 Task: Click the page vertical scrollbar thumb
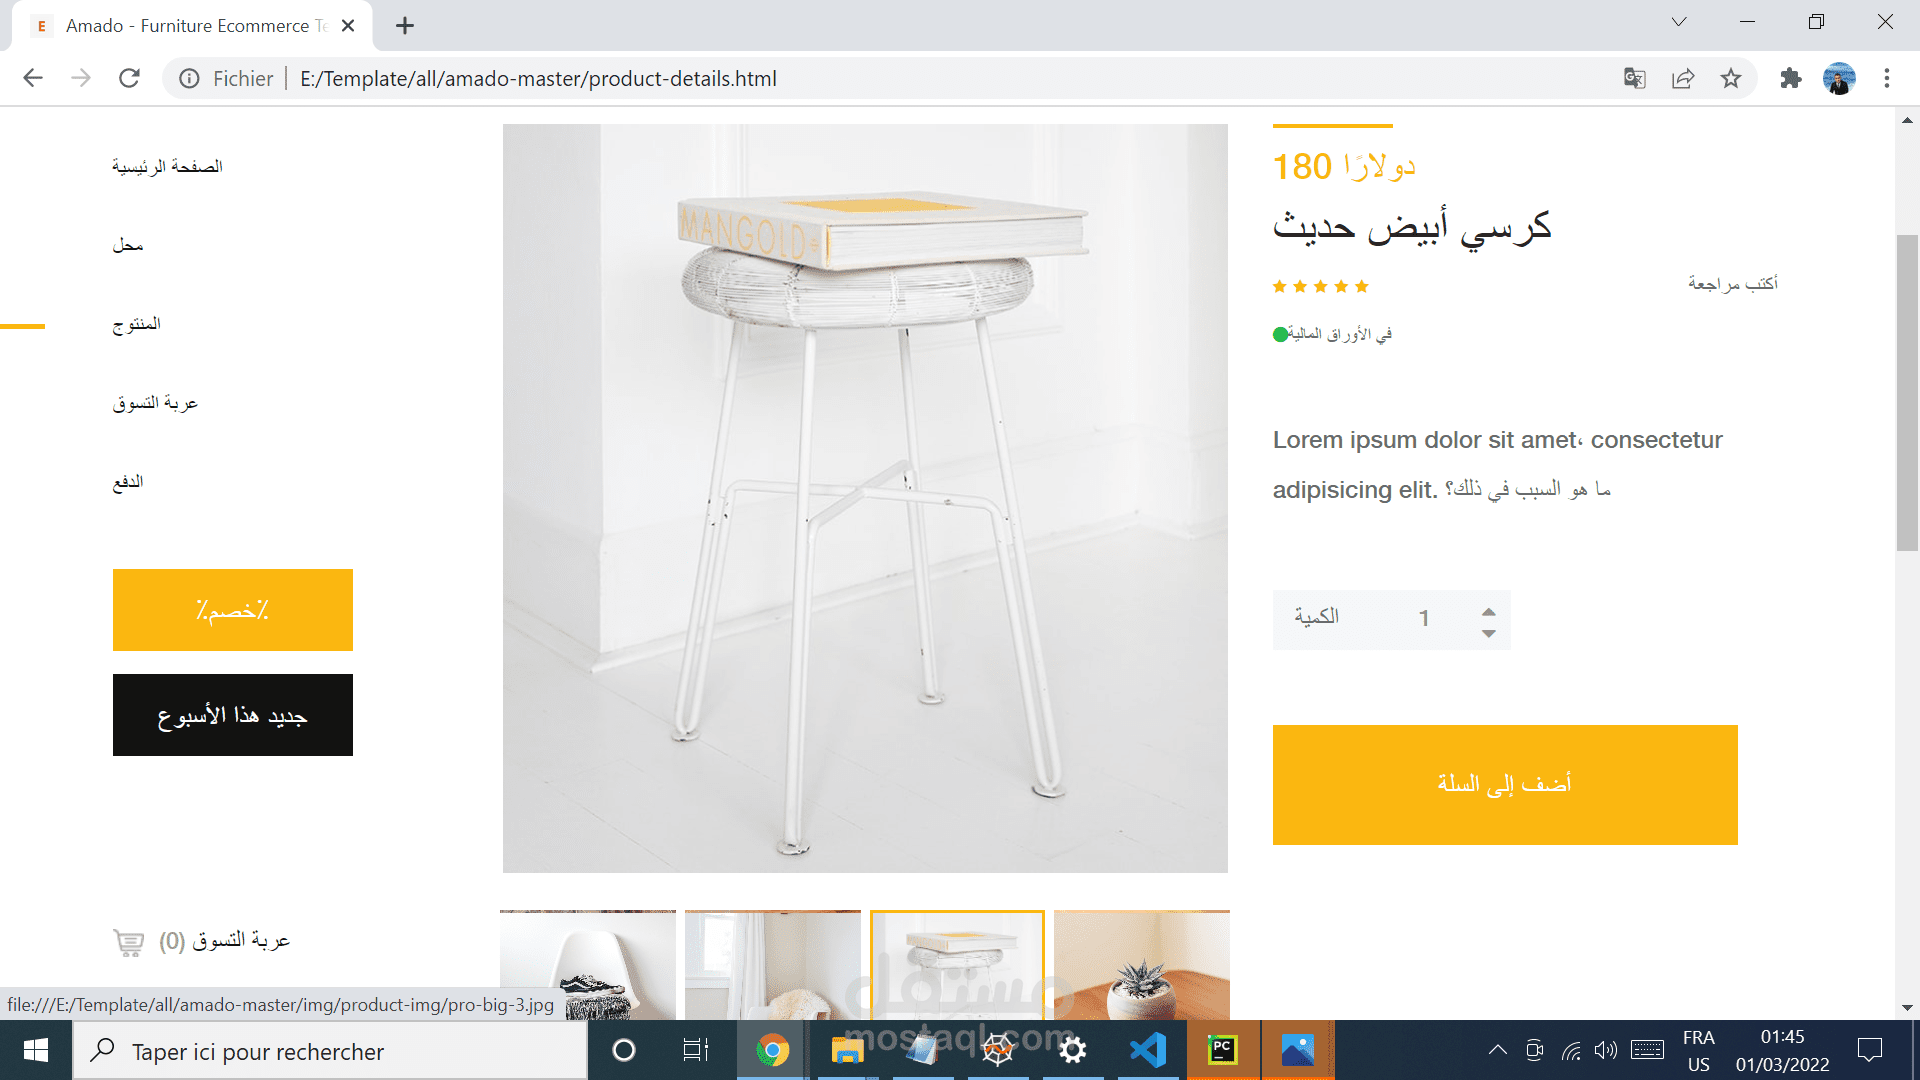click(1907, 393)
